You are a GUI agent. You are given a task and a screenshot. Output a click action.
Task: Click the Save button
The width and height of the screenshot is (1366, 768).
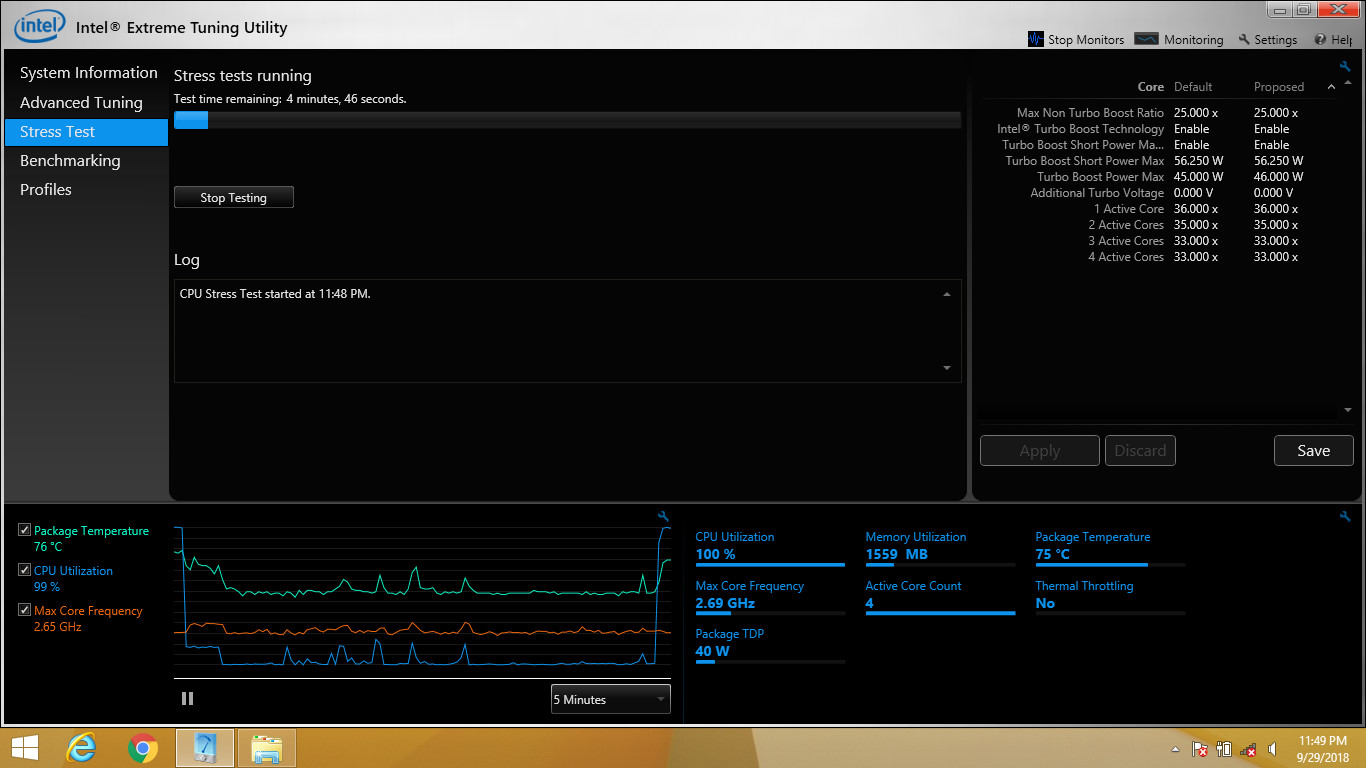point(1314,450)
